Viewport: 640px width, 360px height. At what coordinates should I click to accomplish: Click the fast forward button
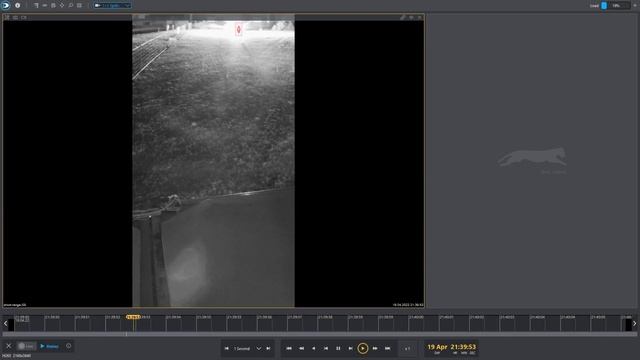(x=375, y=348)
